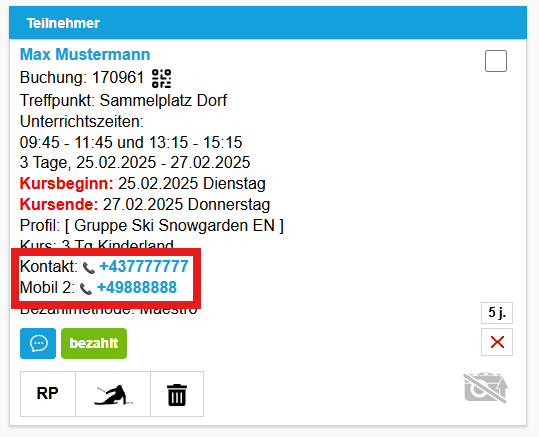Click the 5 j. age badge
The image size is (539, 437).
(x=497, y=313)
